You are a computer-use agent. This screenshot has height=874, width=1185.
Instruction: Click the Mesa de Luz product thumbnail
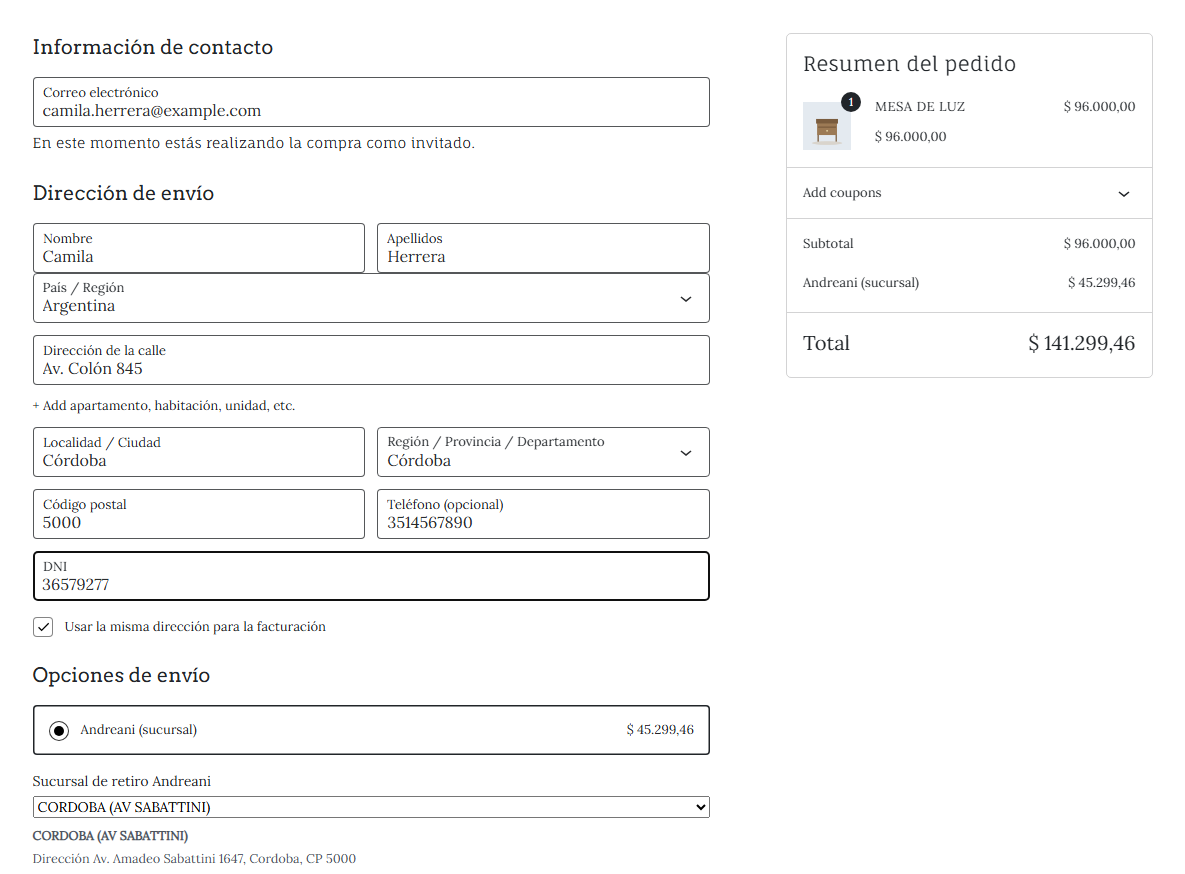(x=827, y=126)
